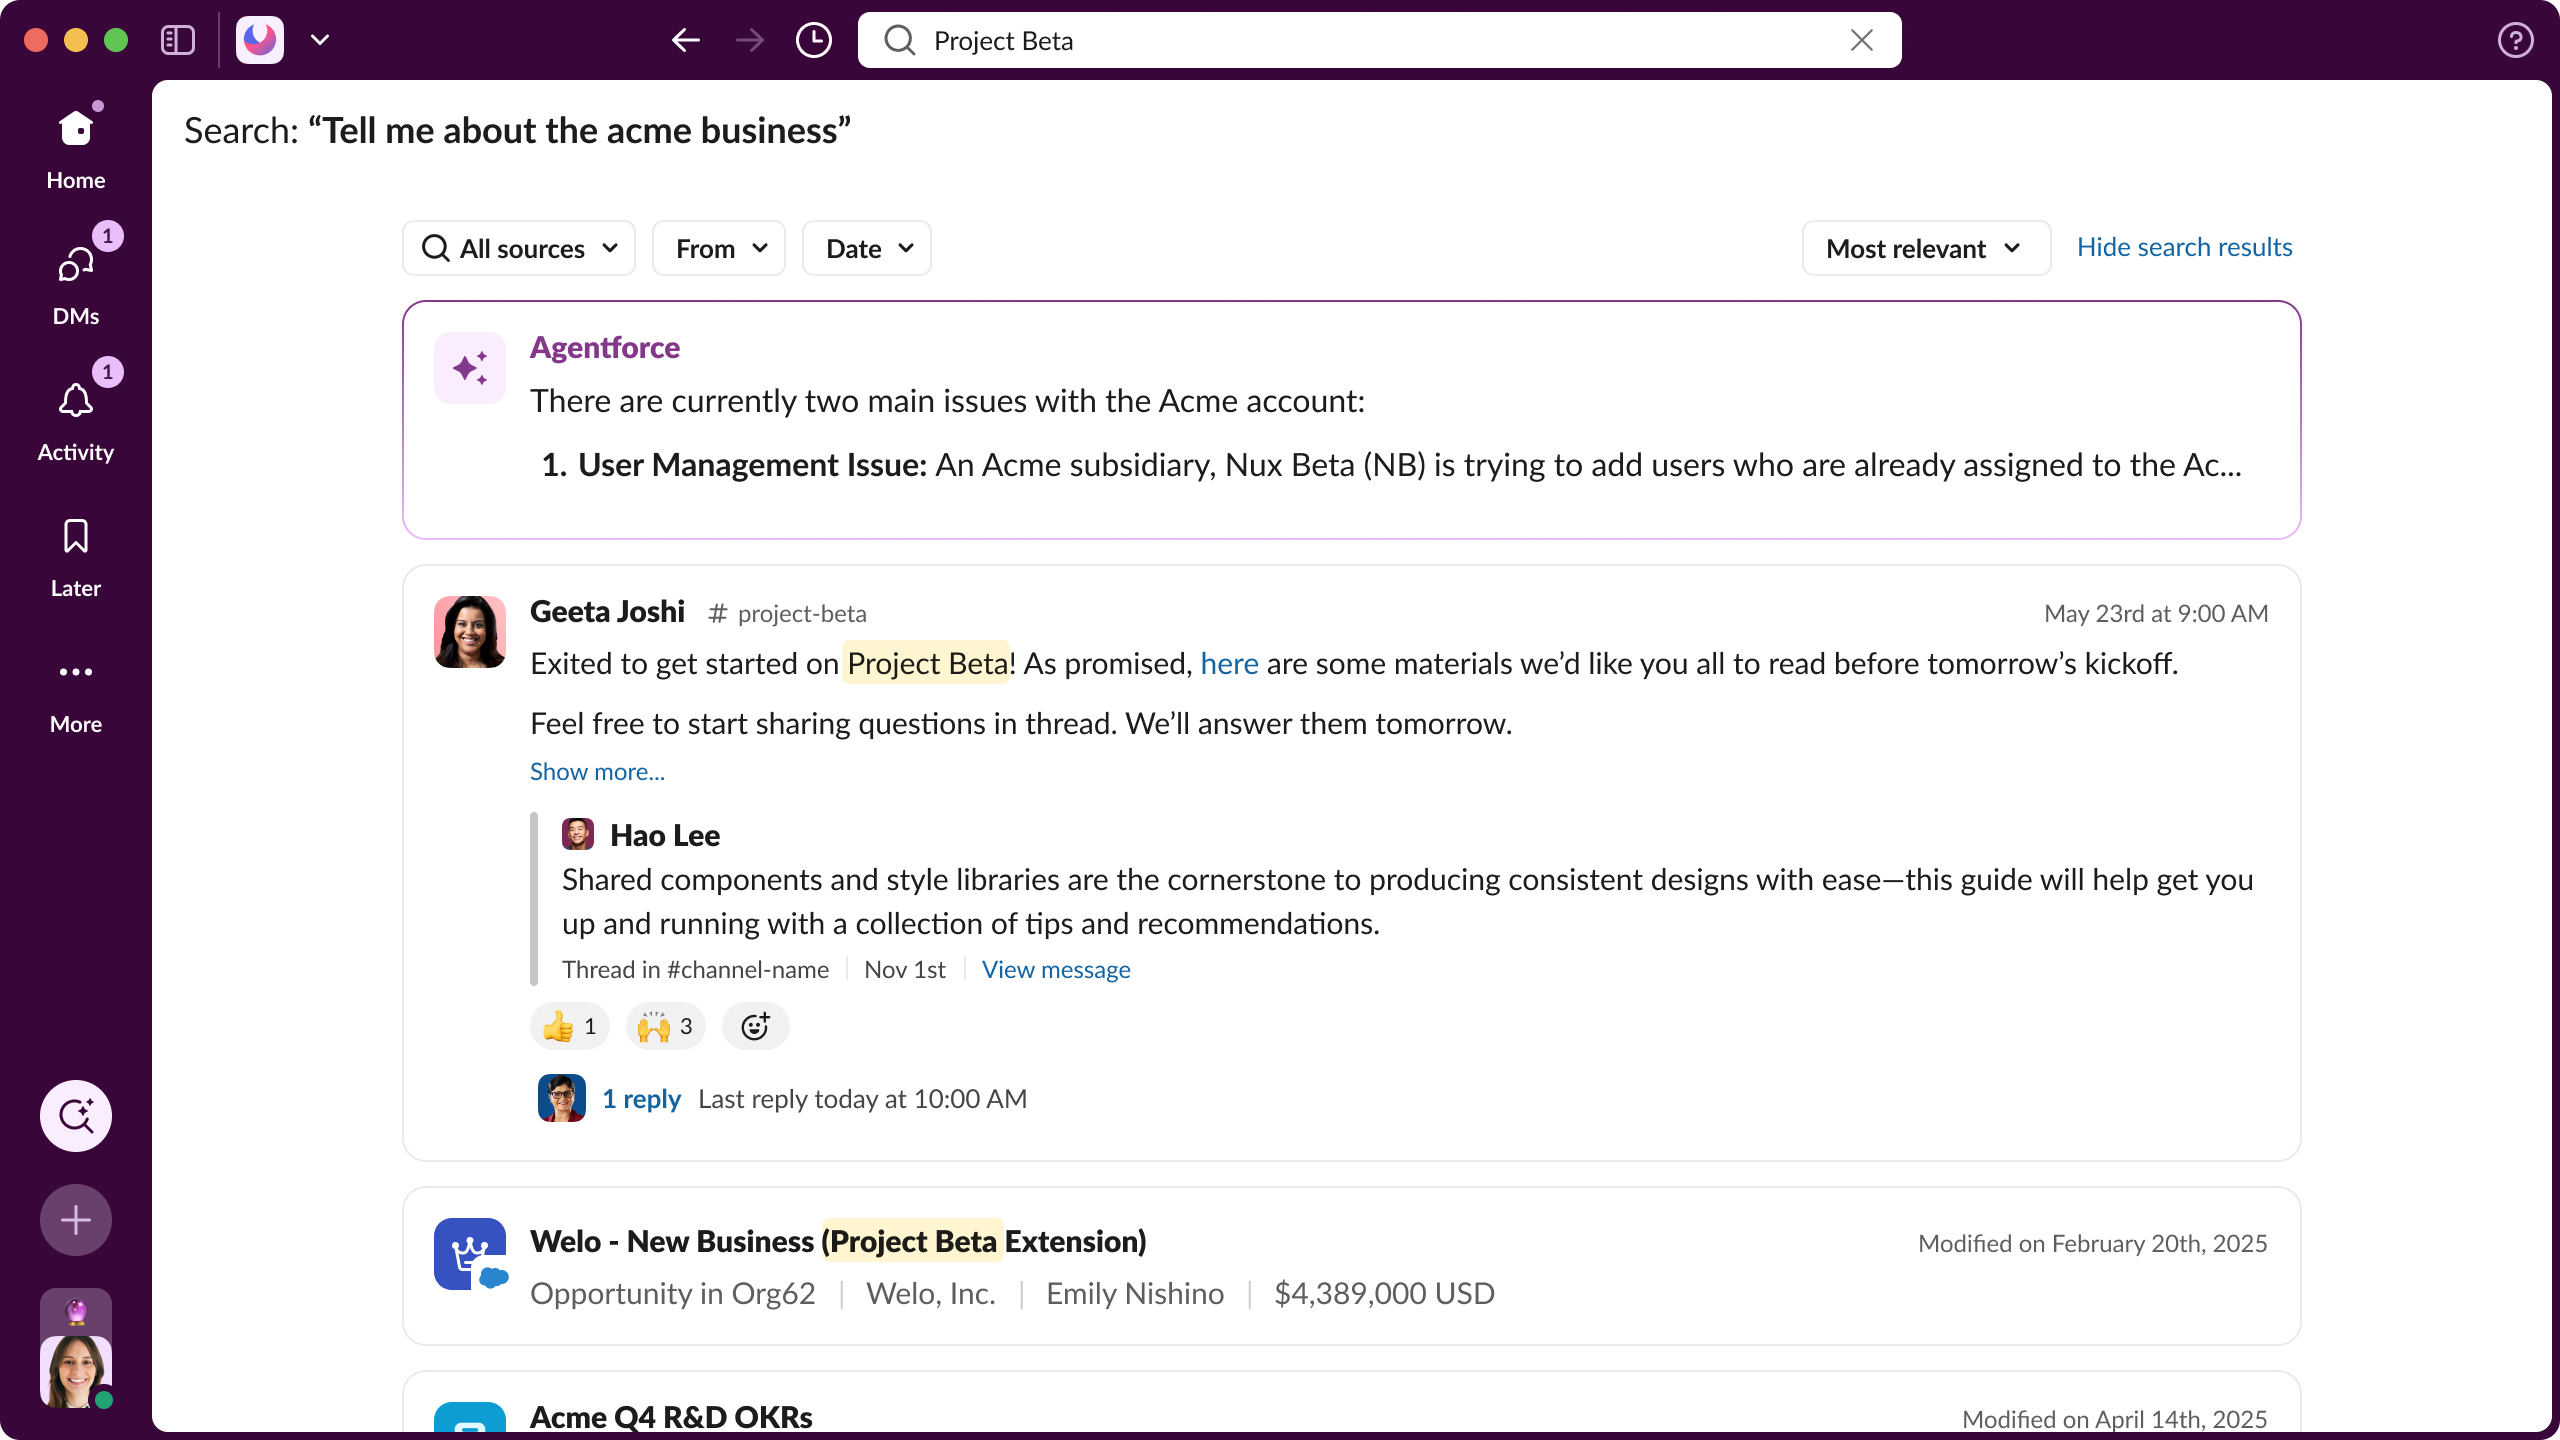
Task: Open the Agentforce answer summary text
Action: [1386, 433]
